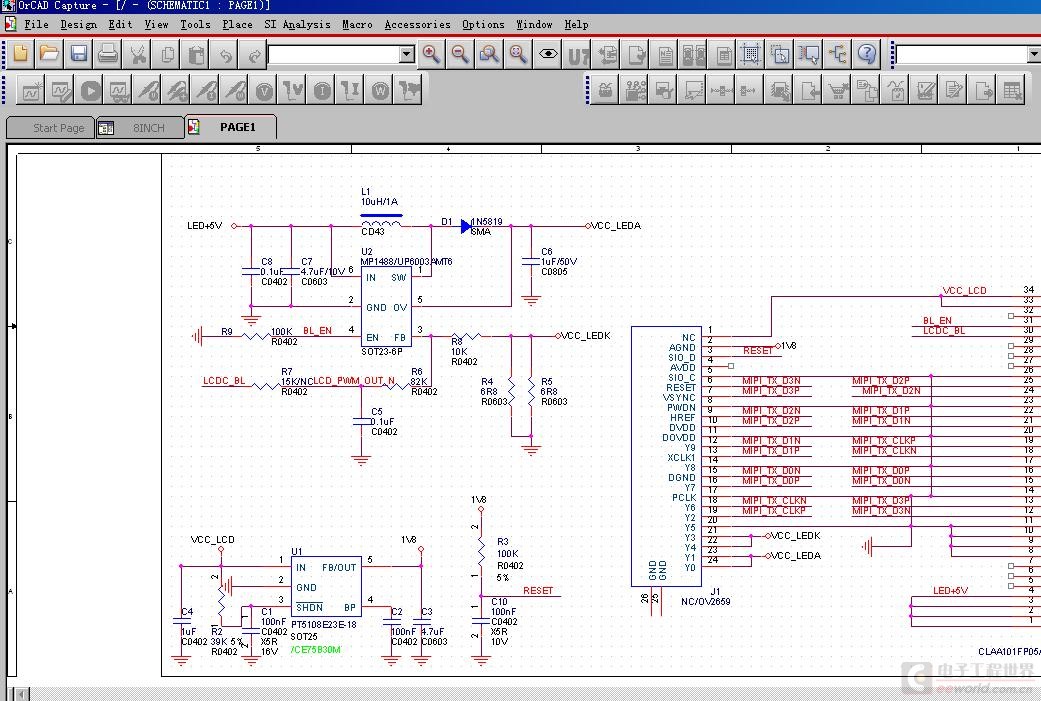Screen dimensions: 1041x701
Task: Create a new document with New icon
Action: (21, 54)
